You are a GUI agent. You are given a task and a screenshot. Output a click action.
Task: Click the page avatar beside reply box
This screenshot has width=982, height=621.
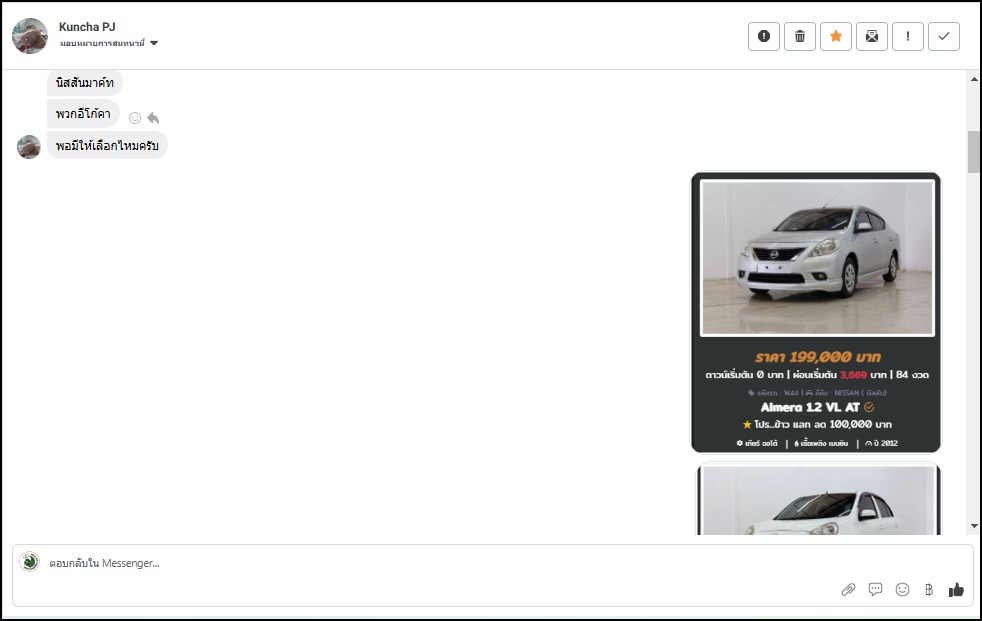29,562
